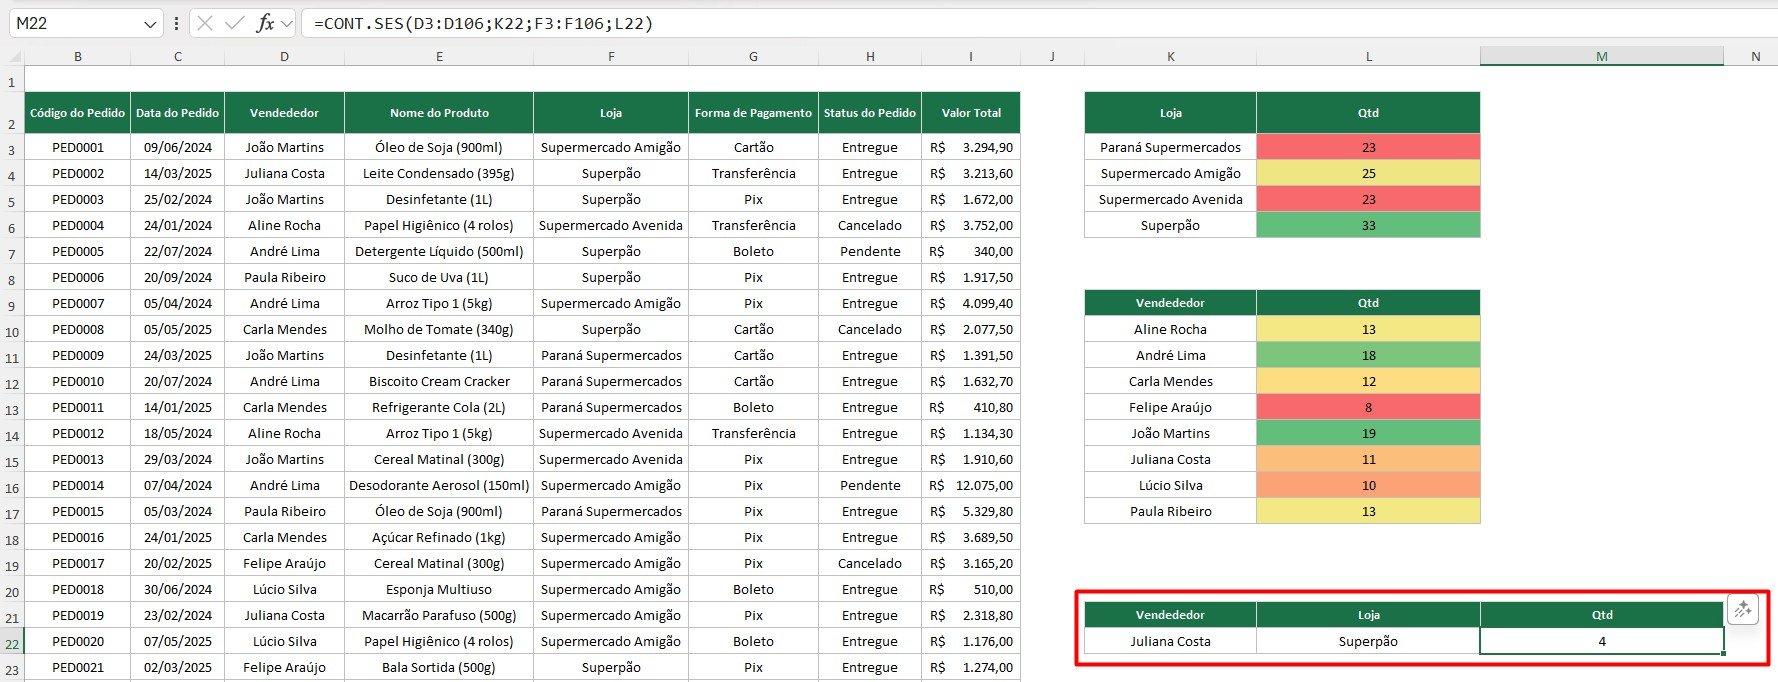This screenshot has height=682, width=1778.
Task: Select the cell containing PED0001
Action: tap(78, 147)
